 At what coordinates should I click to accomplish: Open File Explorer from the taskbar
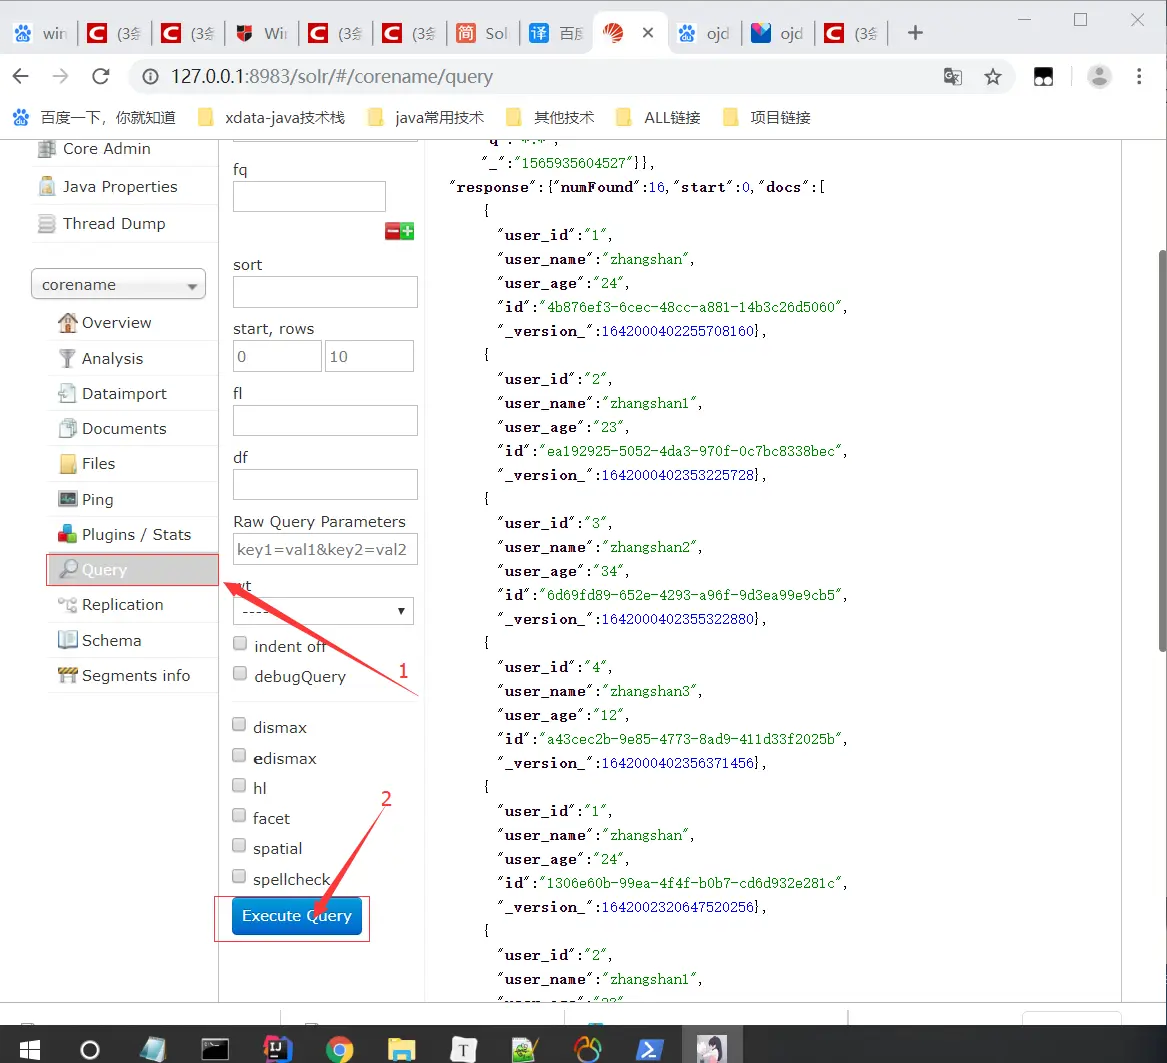point(401,1050)
